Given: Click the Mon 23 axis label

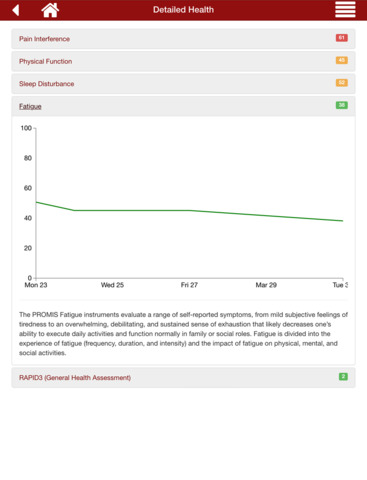Looking at the screenshot, I should point(36,285).
